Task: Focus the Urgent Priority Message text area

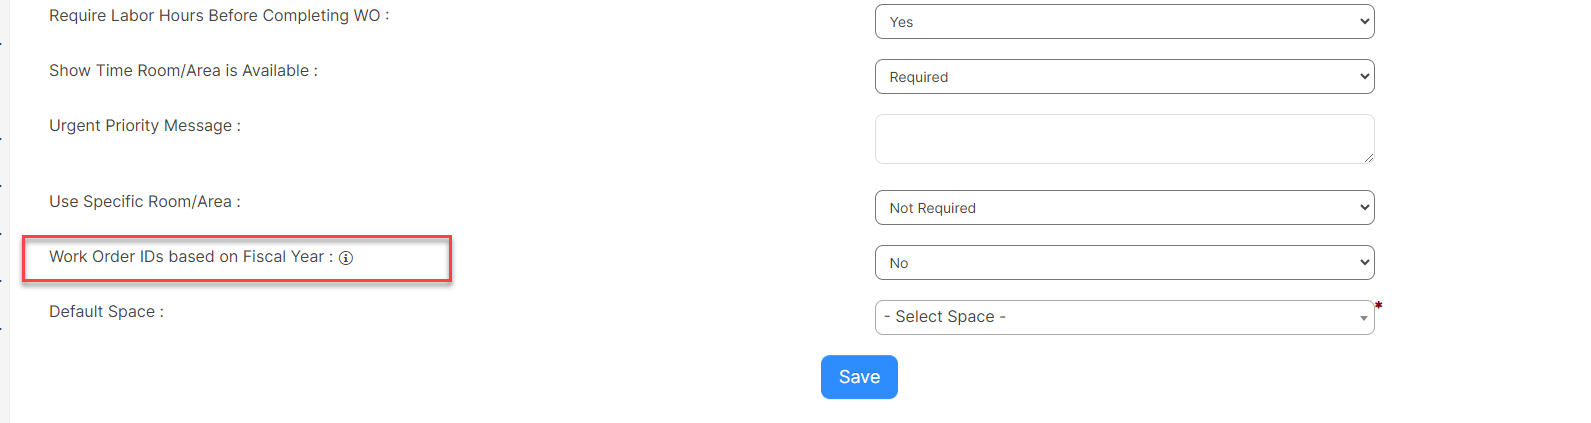Action: point(1124,139)
